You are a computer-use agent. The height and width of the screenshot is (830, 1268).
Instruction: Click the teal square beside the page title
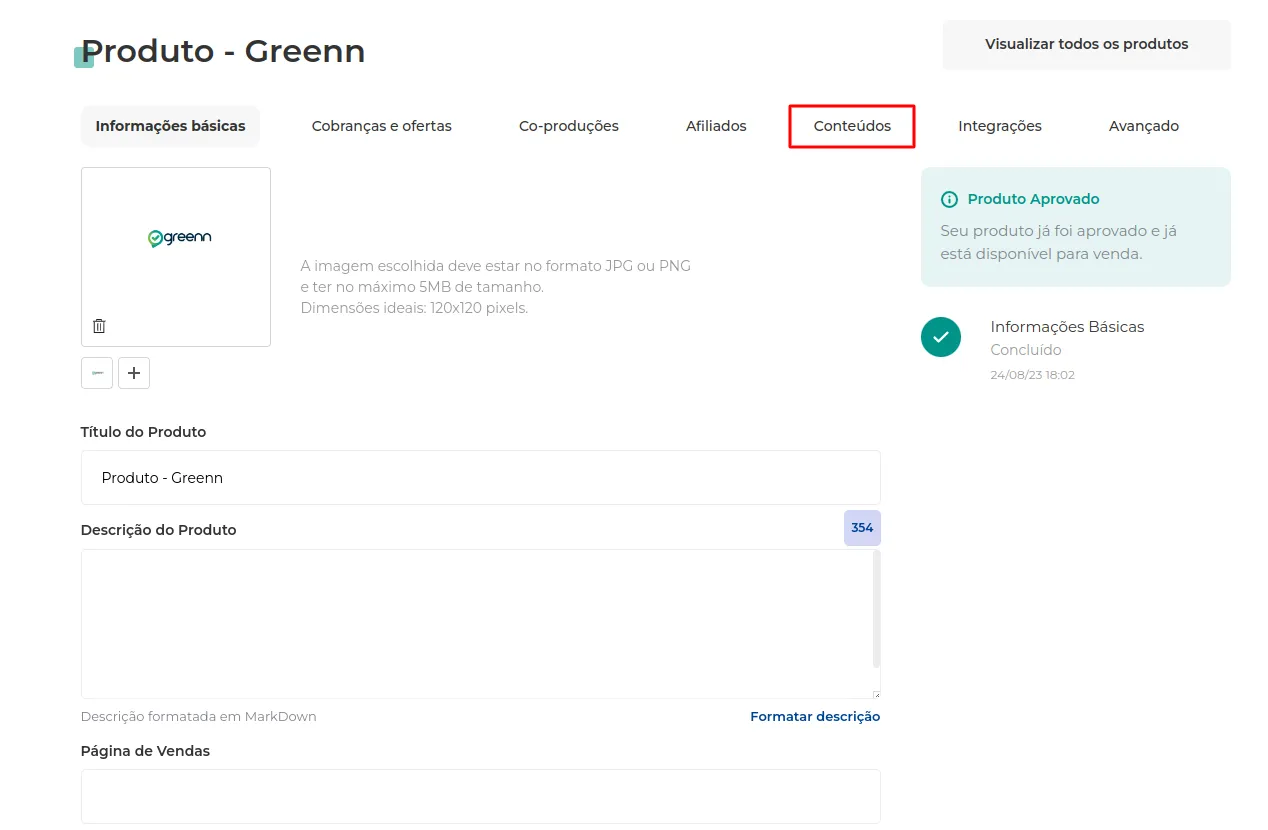(x=84, y=57)
